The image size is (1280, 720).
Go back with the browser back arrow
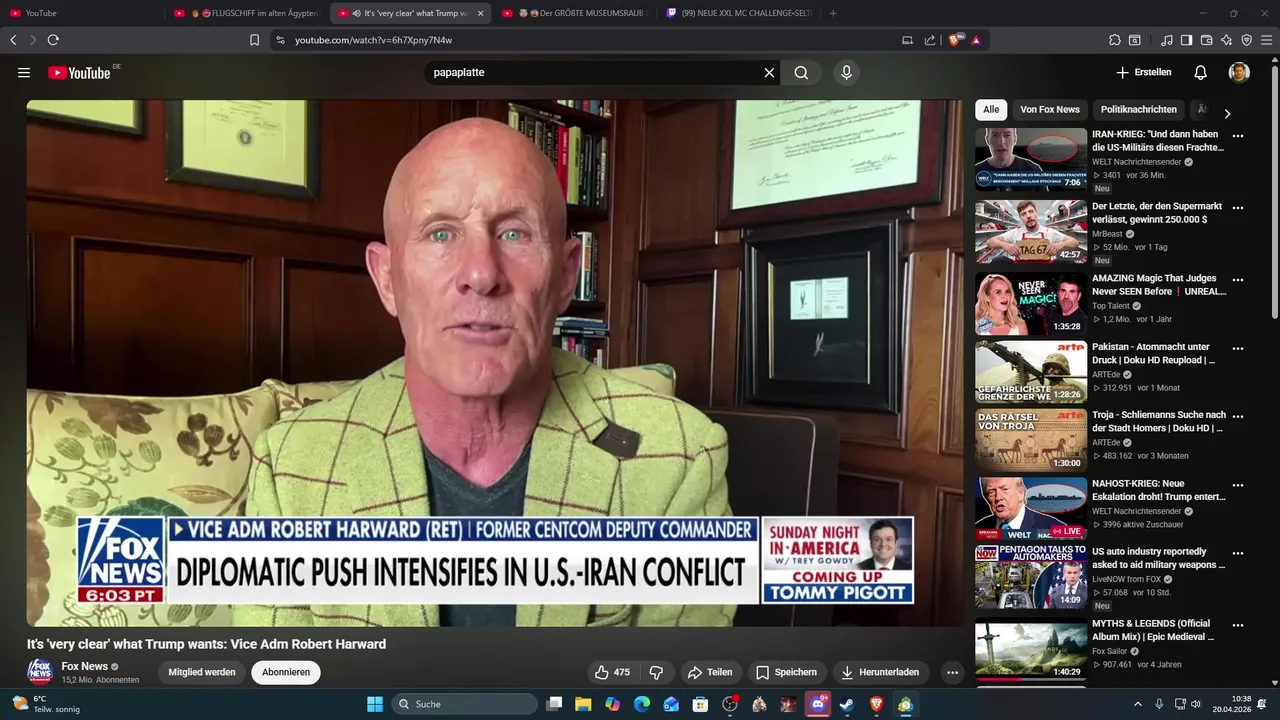[x=13, y=40]
